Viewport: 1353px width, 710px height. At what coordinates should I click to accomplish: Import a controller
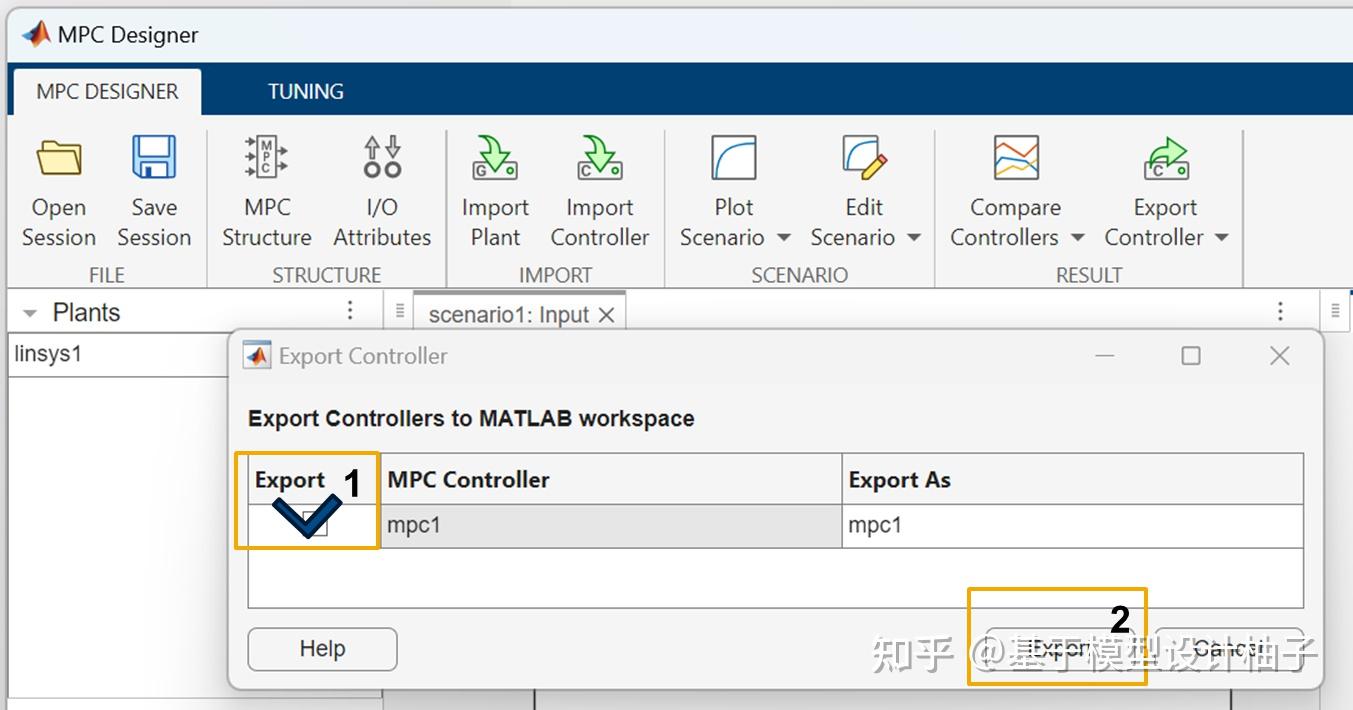pos(599,190)
